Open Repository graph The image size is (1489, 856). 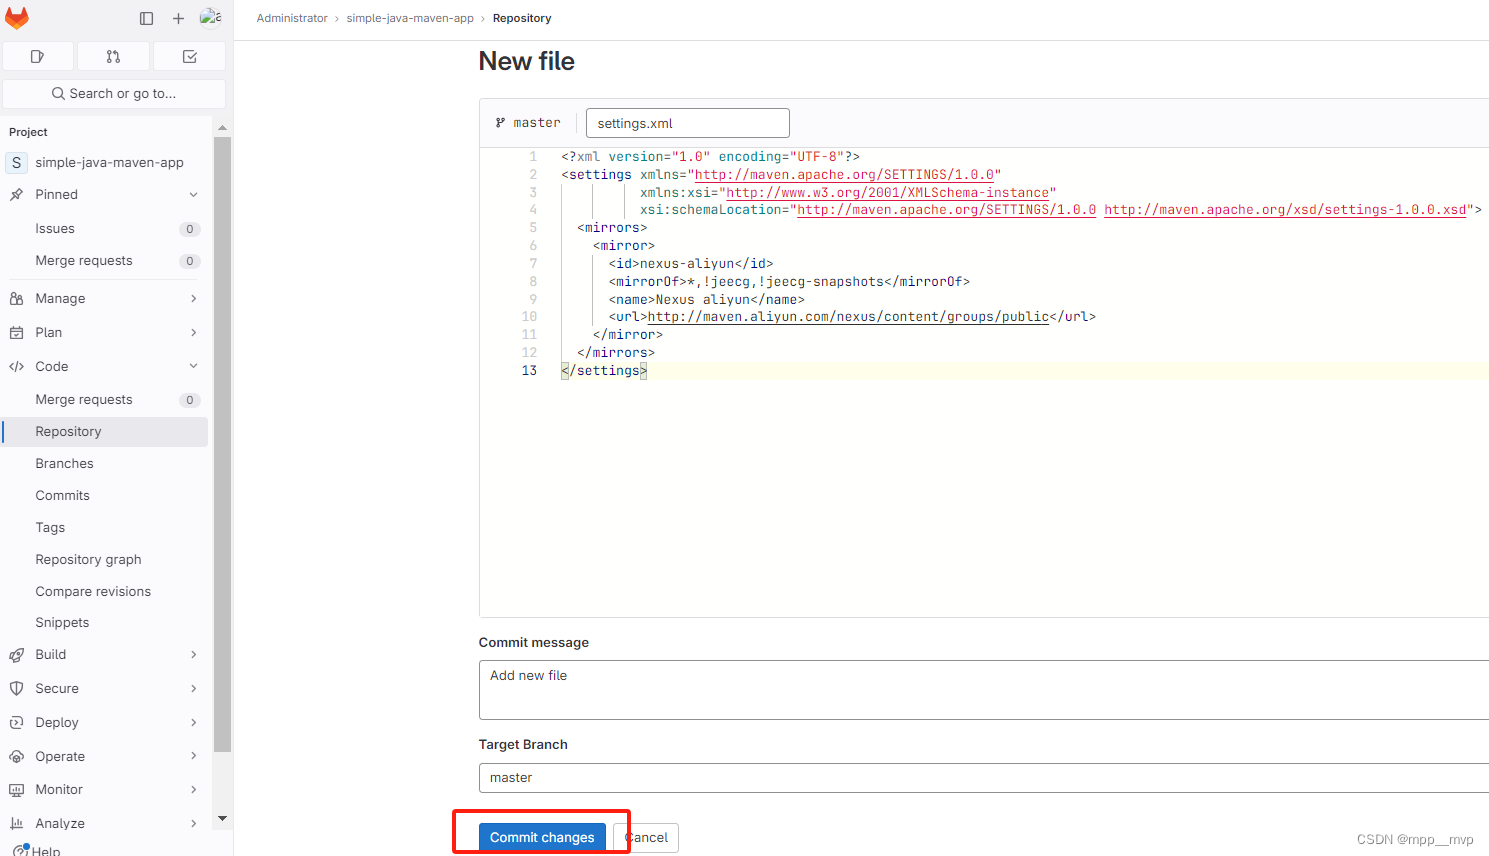105,560
